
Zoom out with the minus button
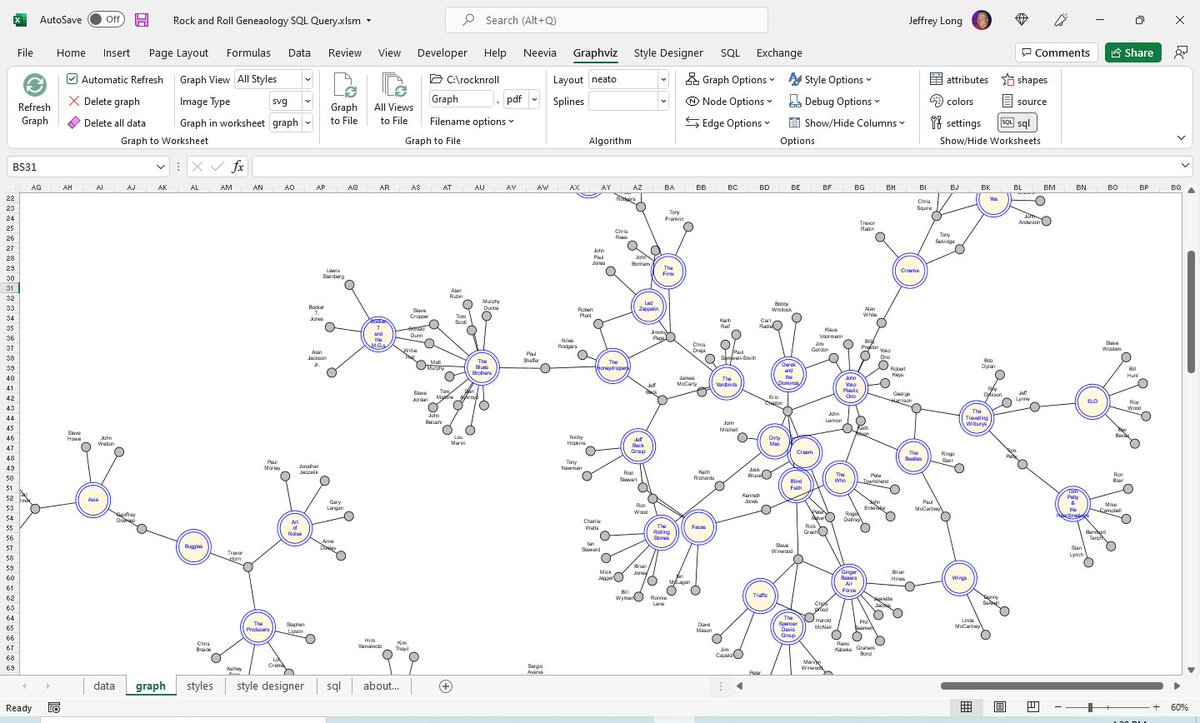1056,707
